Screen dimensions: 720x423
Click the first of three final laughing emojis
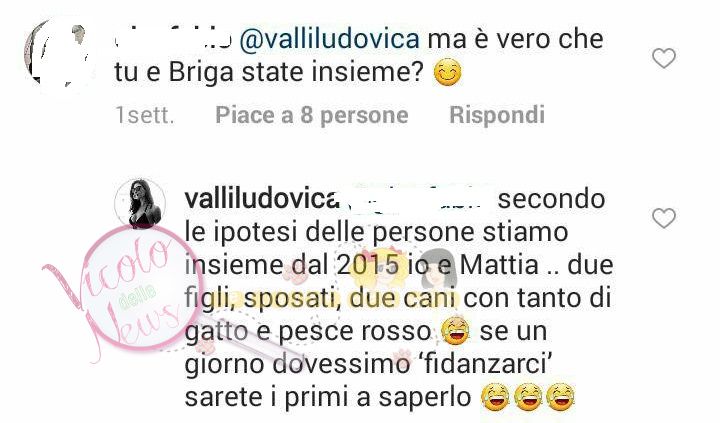coord(495,397)
